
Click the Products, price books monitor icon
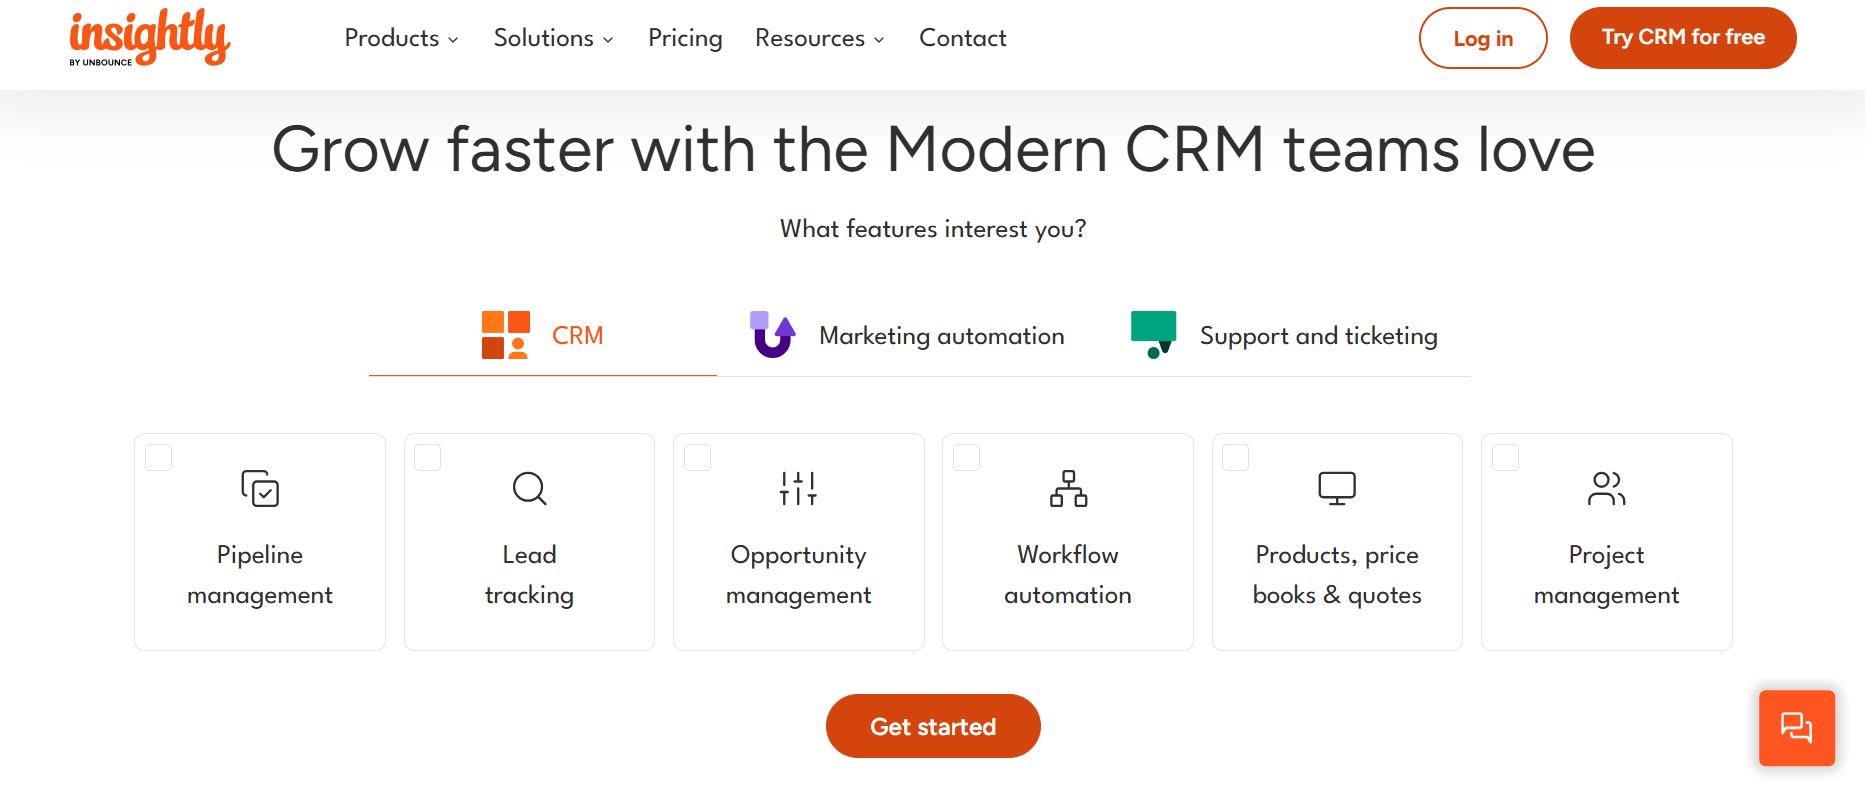coord(1337,488)
